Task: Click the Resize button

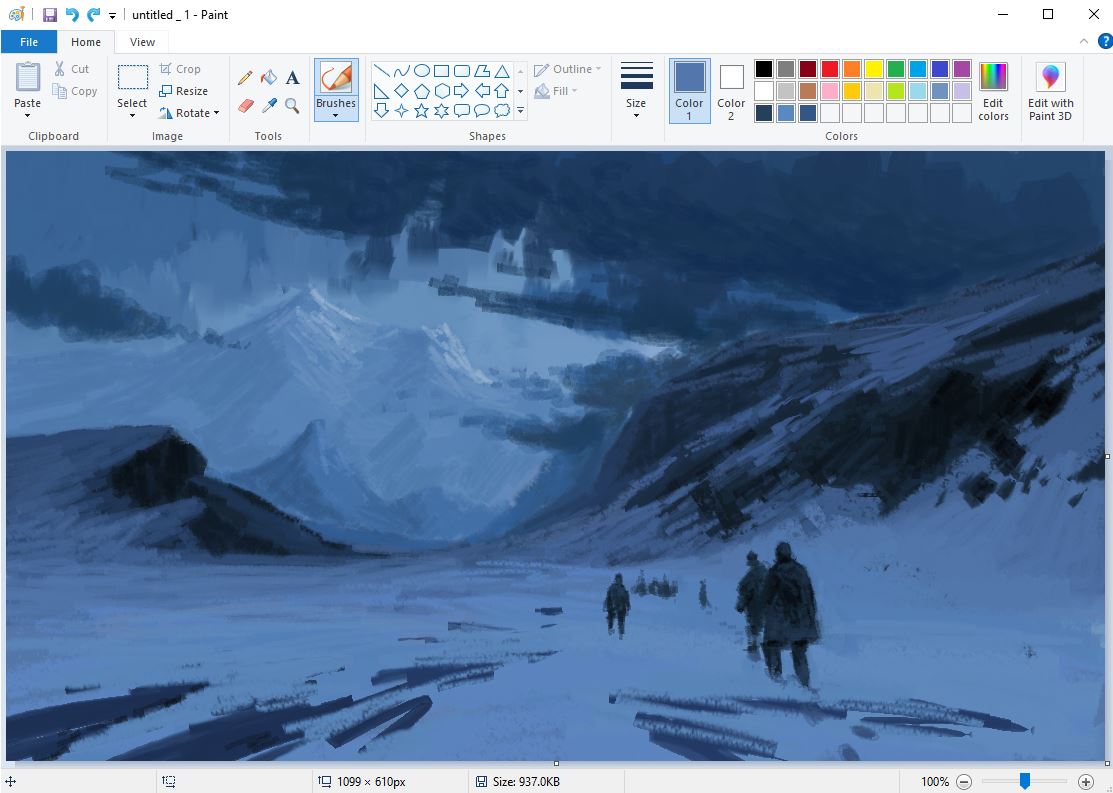Action: [x=183, y=91]
